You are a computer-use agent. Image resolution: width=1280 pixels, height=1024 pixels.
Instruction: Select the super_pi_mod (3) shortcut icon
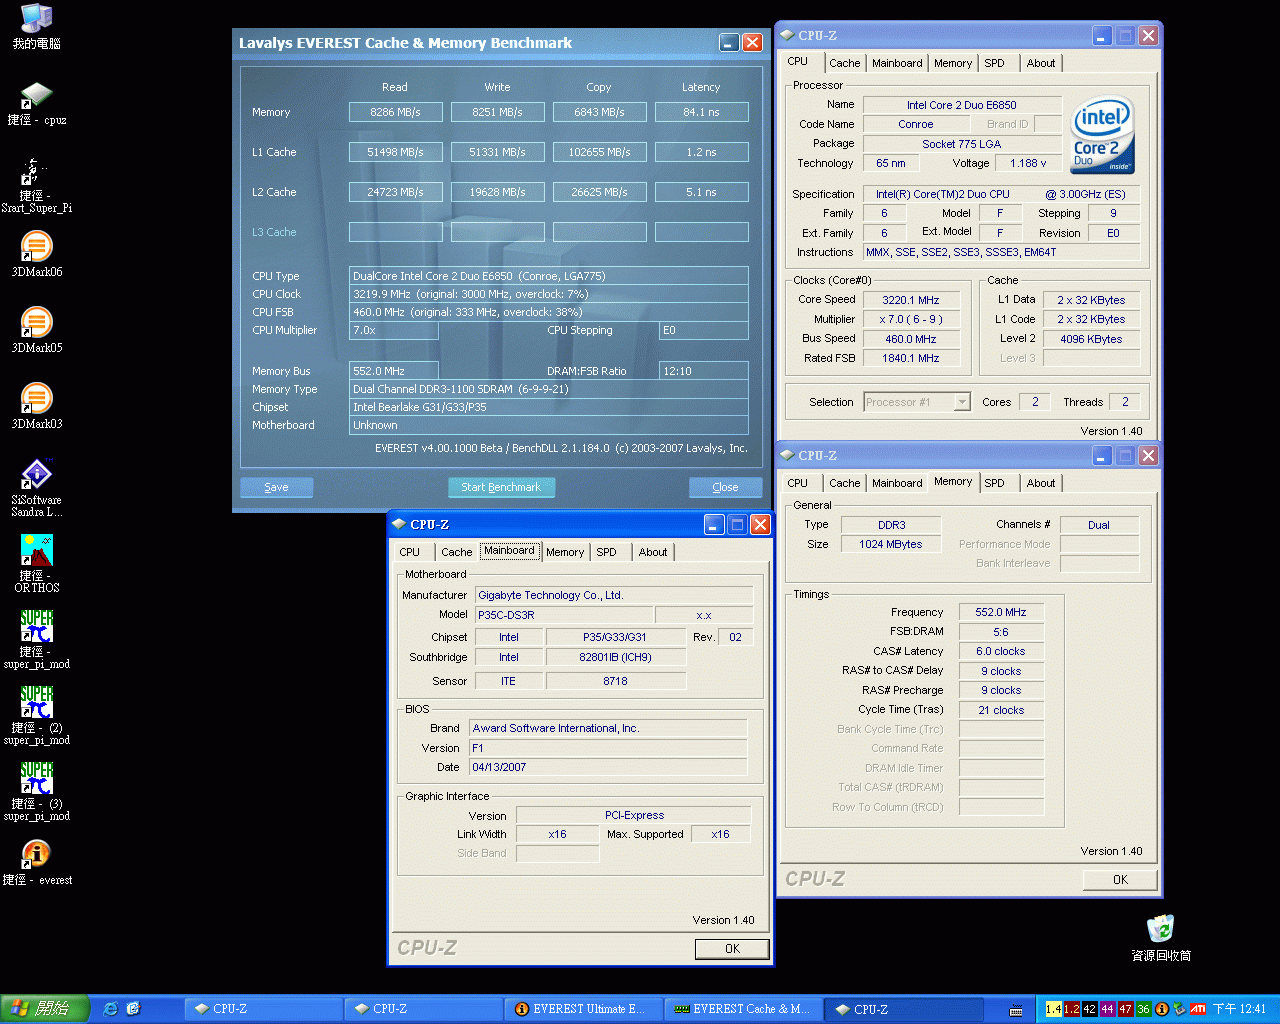[x=37, y=792]
